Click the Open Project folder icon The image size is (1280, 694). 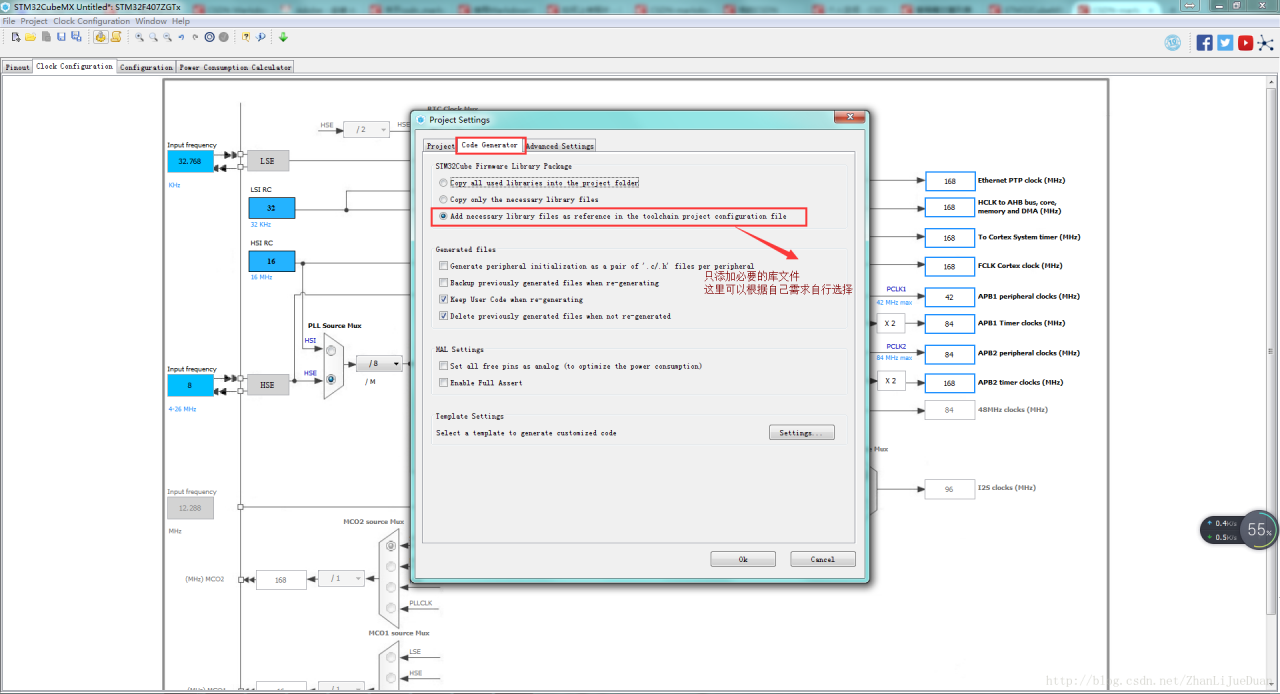tap(31, 37)
